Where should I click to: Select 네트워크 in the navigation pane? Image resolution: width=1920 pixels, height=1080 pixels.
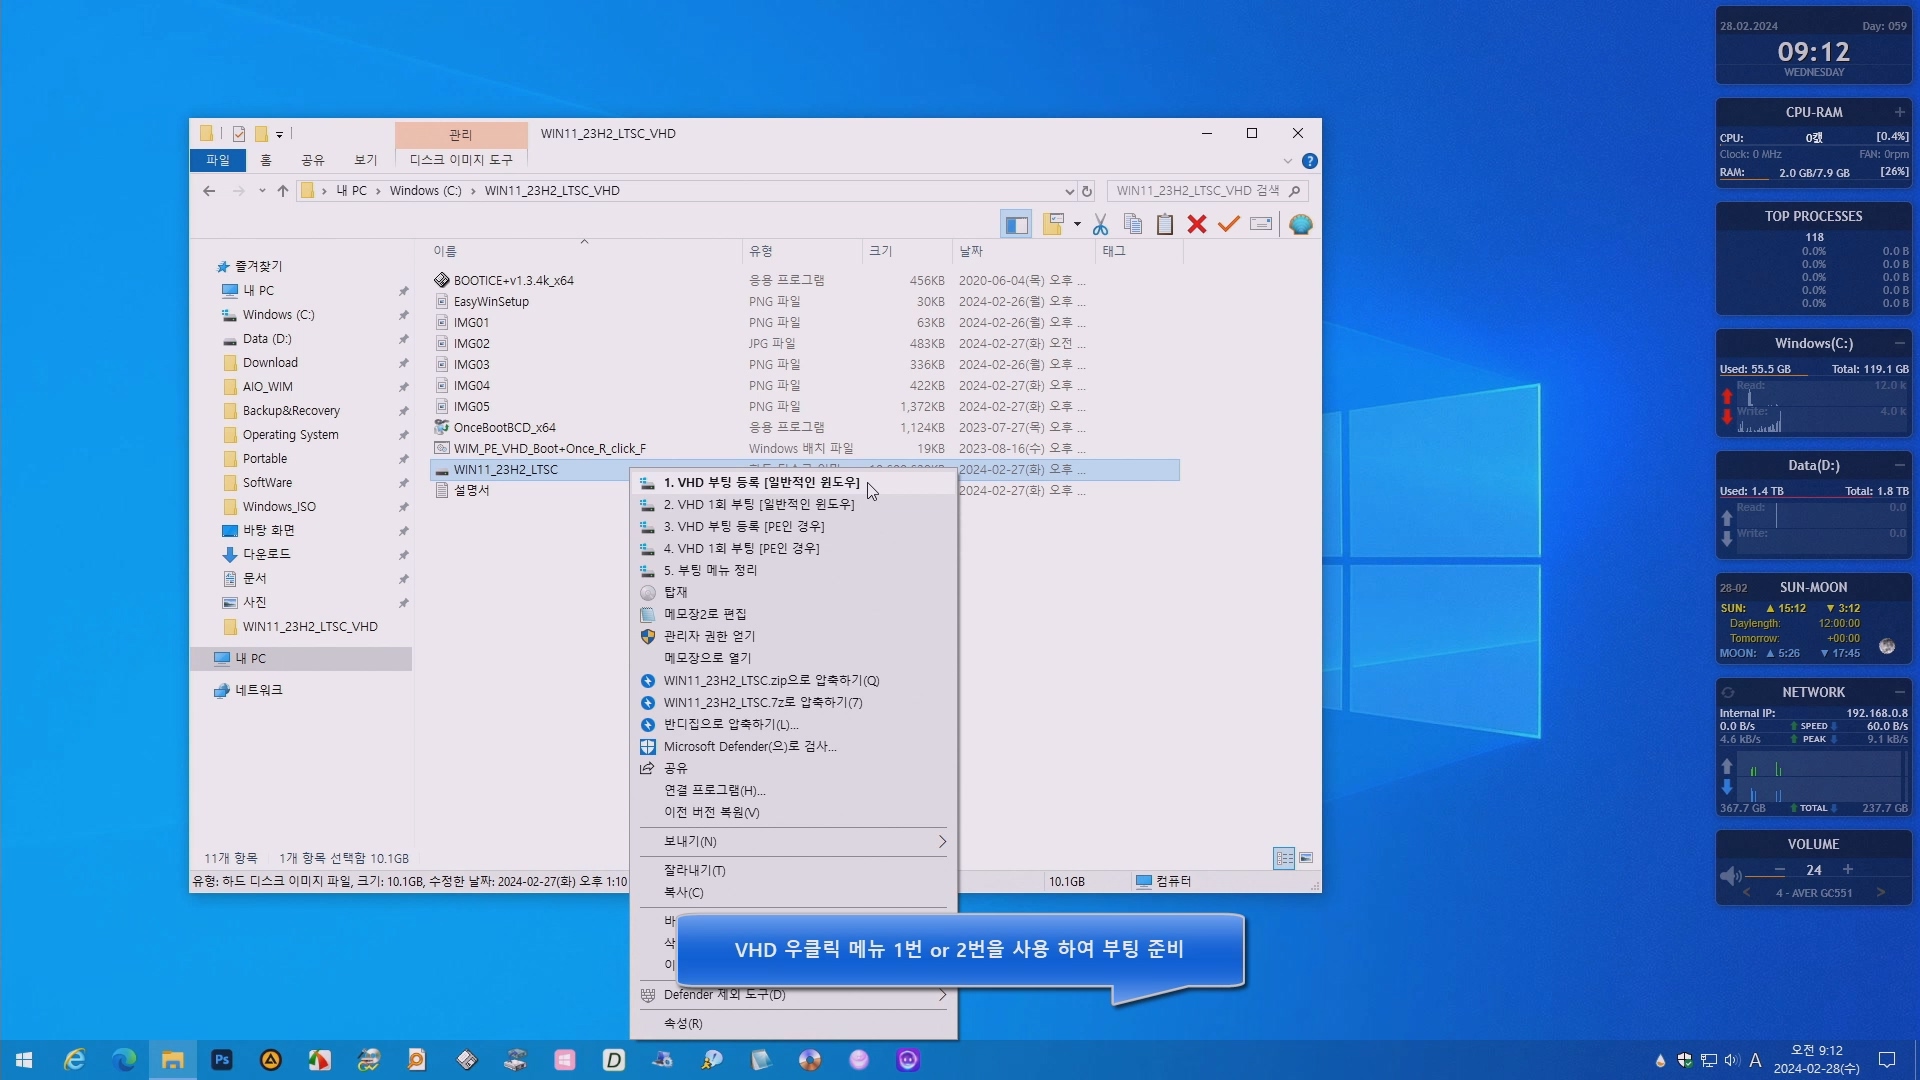pos(258,691)
